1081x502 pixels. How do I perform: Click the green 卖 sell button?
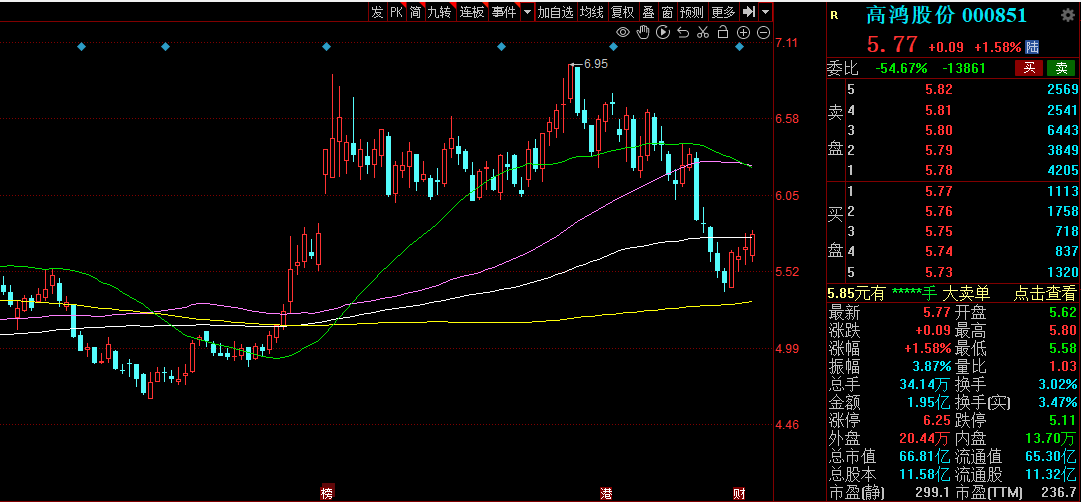tap(1061, 68)
